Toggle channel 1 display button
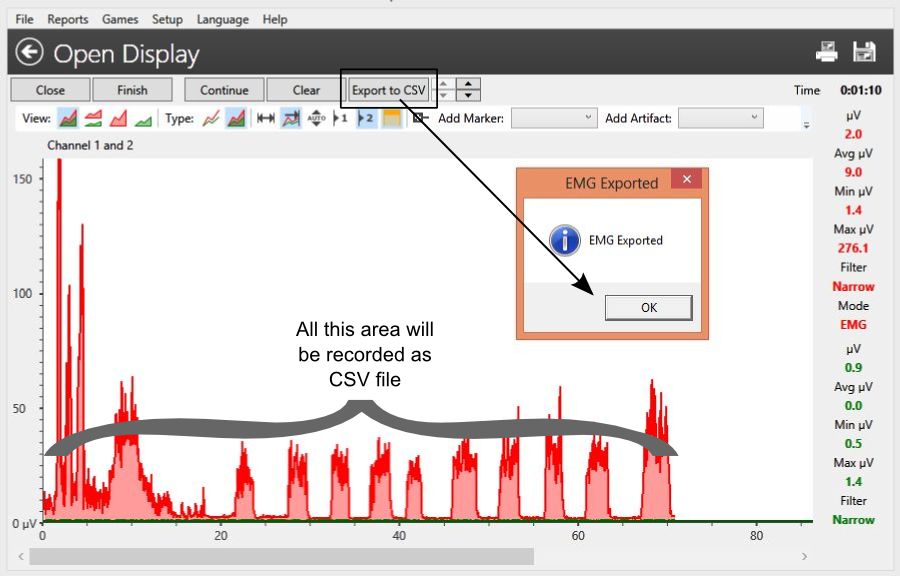900x576 pixels. 340,118
